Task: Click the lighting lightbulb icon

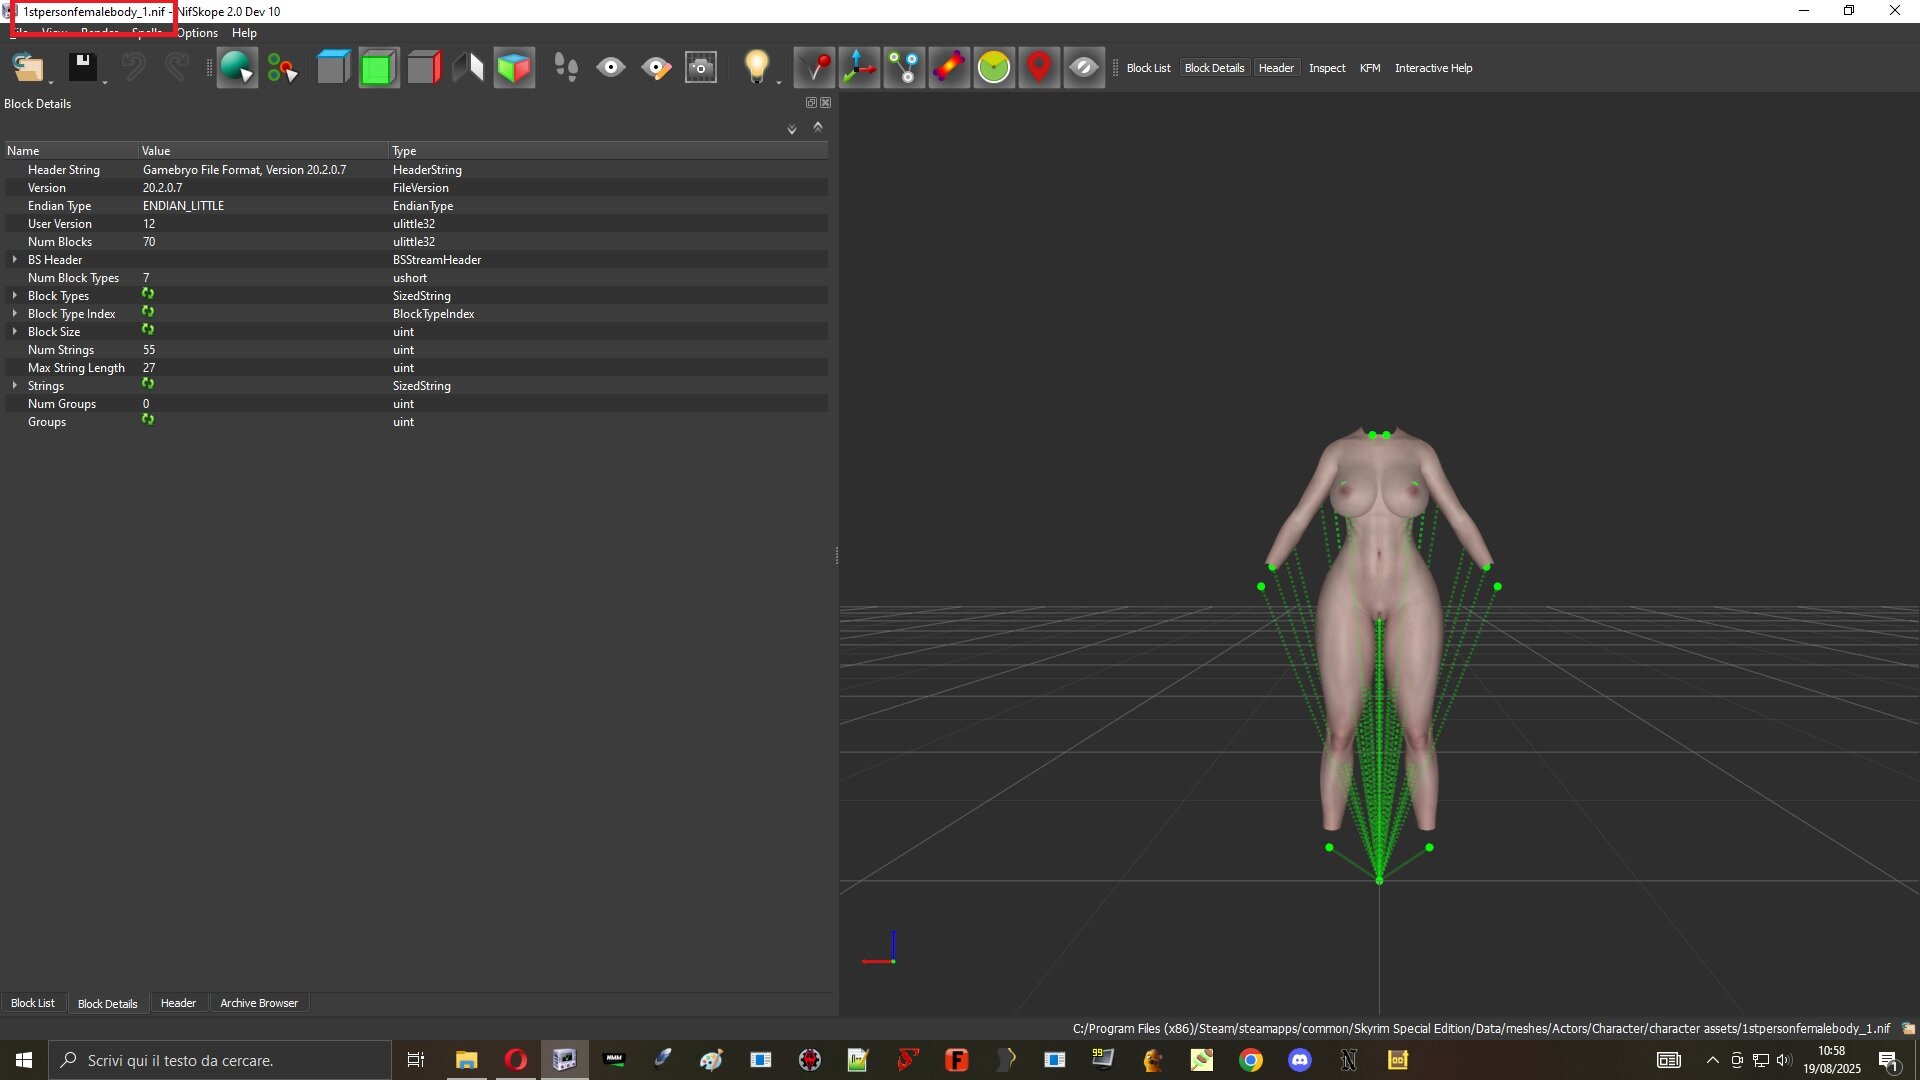Action: point(757,68)
